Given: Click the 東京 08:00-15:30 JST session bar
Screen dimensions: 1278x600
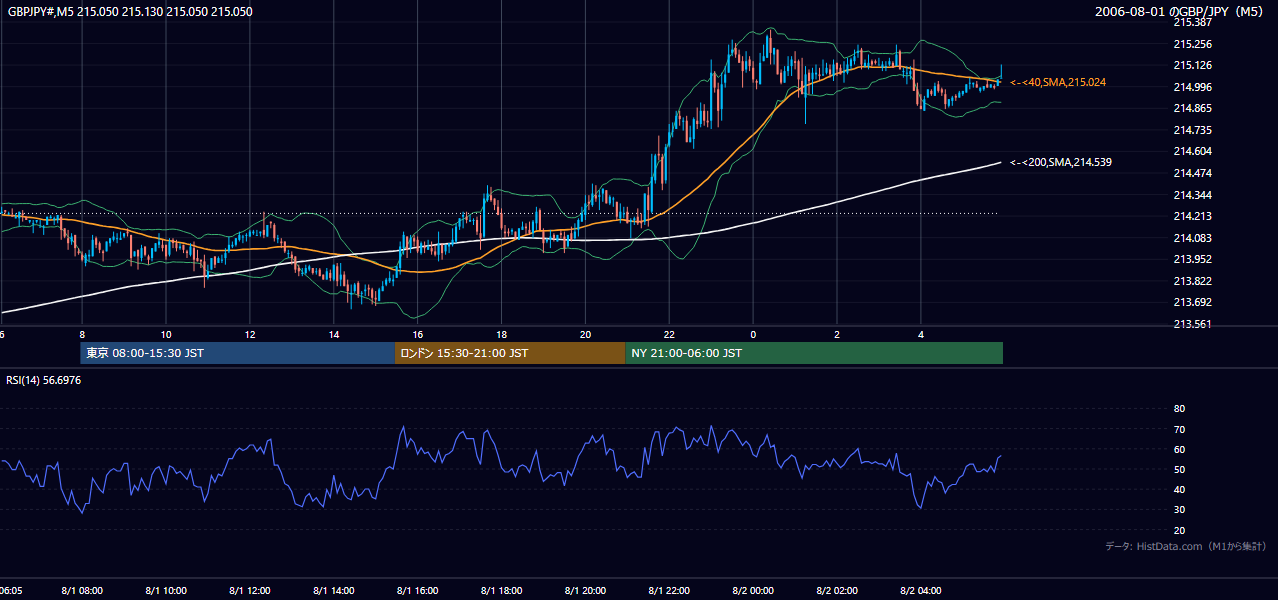Looking at the screenshot, I should [238, 353].
